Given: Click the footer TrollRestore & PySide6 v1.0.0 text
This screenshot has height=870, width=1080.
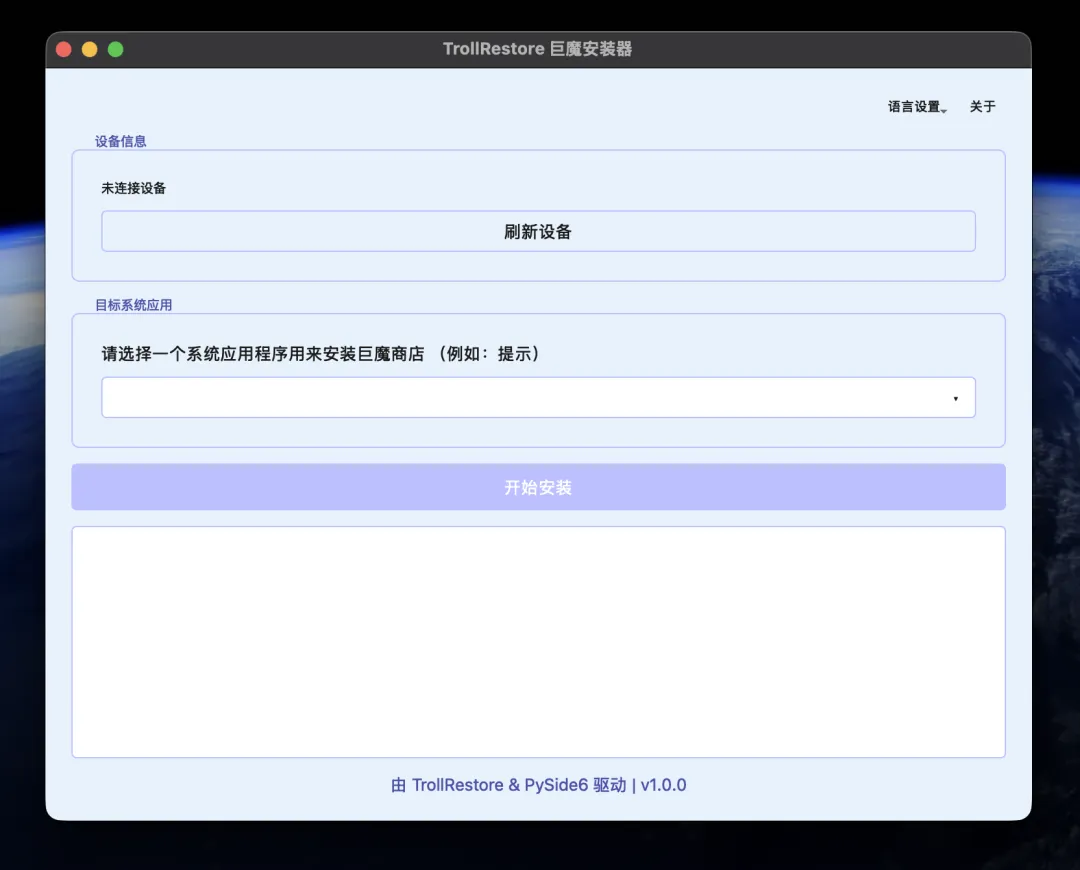Looking at the screenshot, I should [538, 785].
